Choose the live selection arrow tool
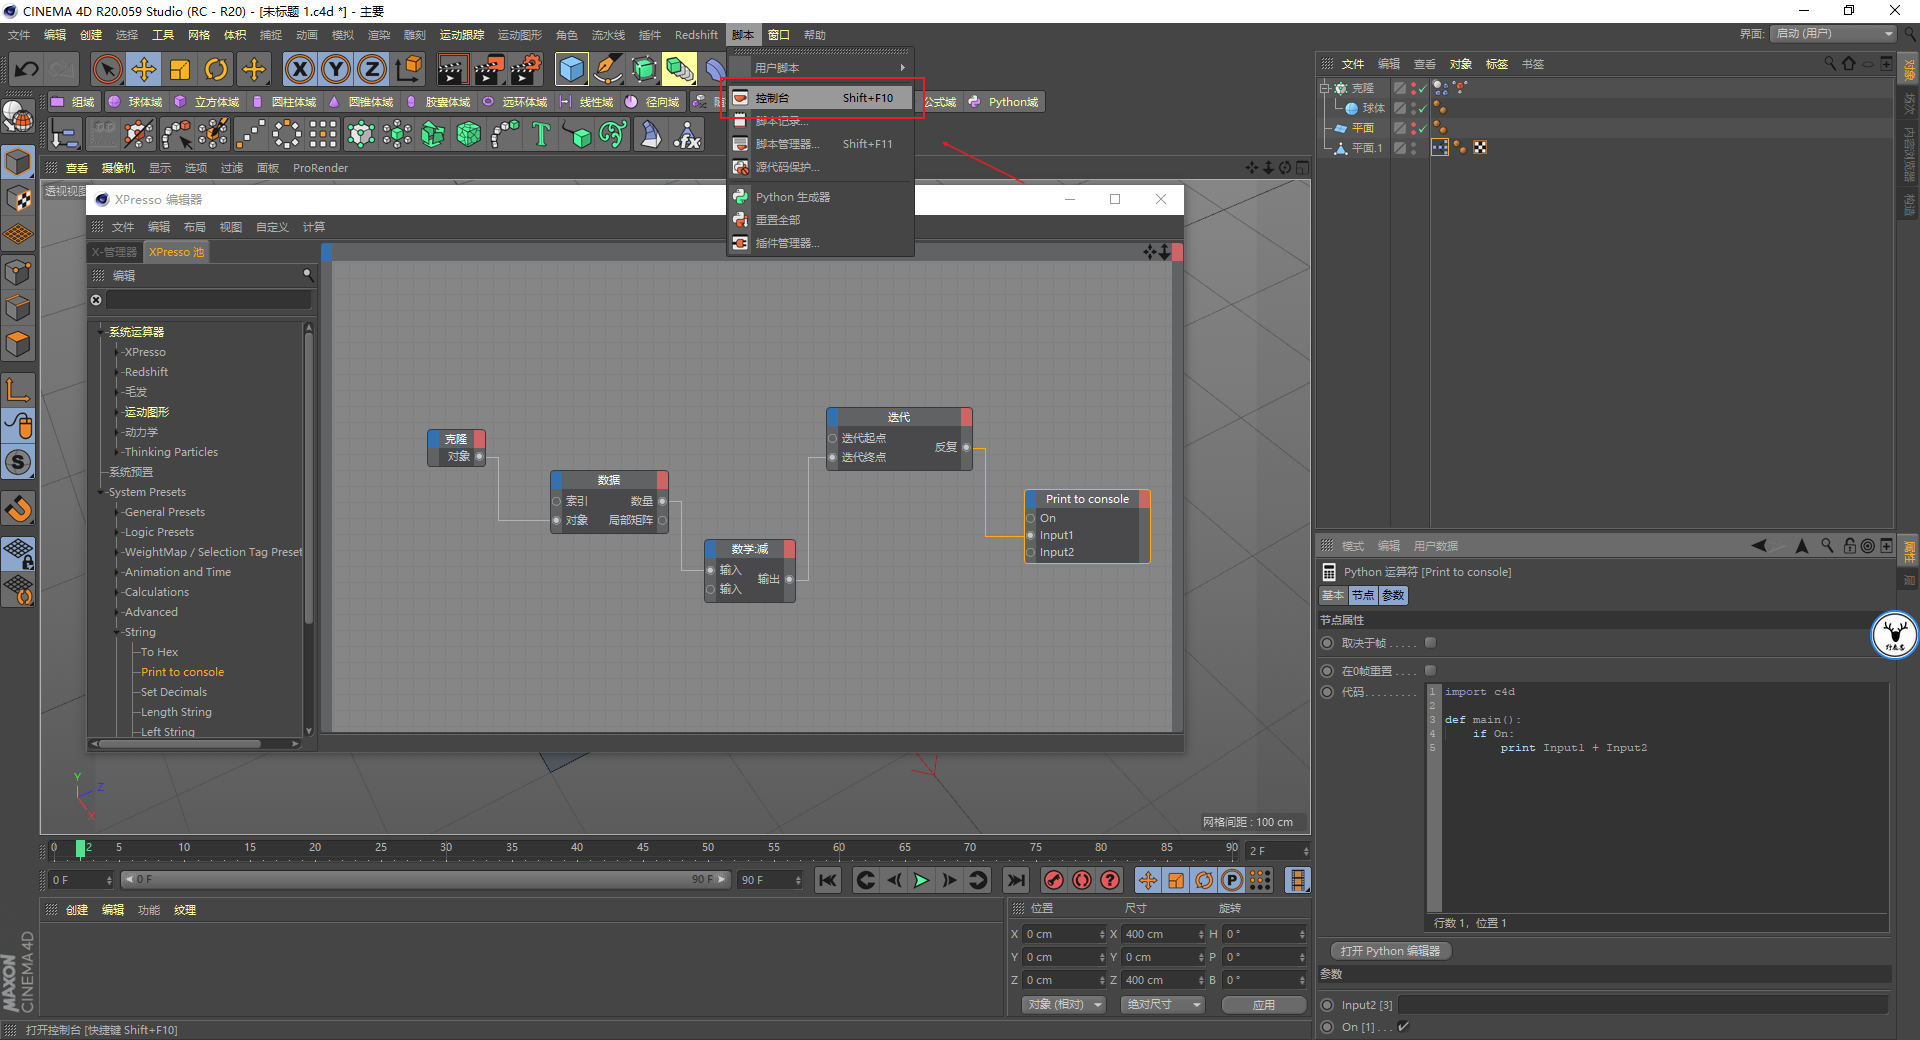 [x=107, y=69]
